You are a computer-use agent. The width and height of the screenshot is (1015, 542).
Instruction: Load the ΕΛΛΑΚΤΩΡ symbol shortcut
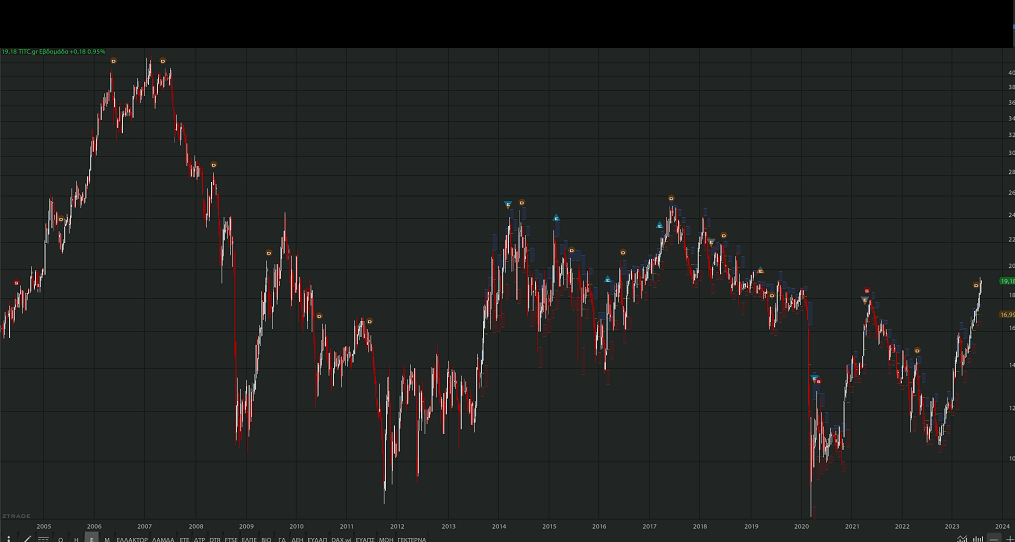(132, 539)
